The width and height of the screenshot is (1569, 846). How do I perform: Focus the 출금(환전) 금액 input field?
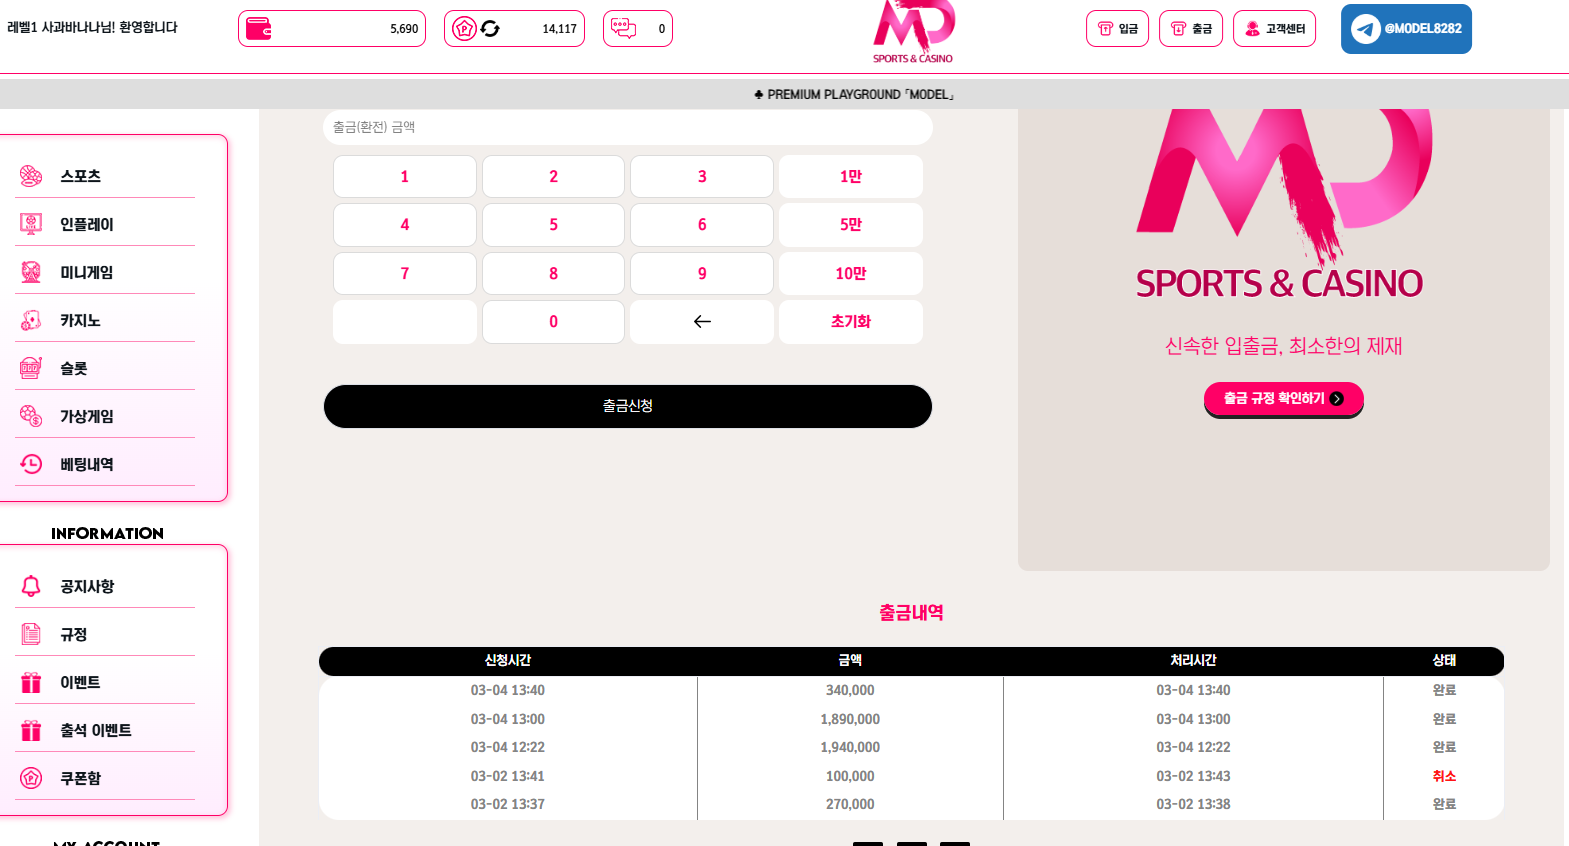pos(628,127)
